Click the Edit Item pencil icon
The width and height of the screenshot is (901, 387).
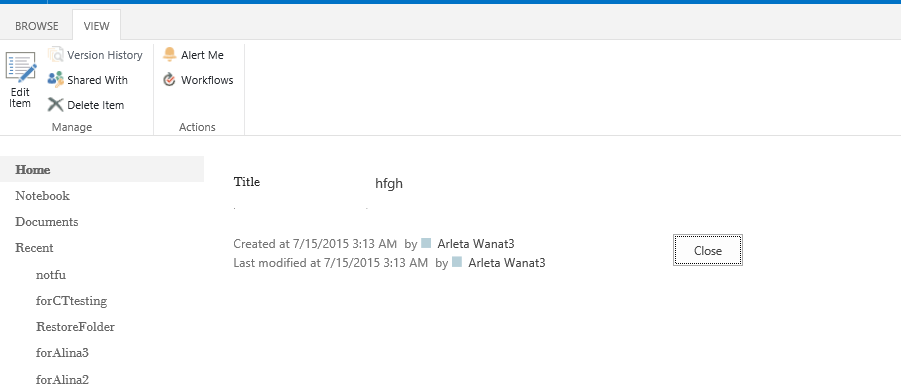tap(21, 67)
